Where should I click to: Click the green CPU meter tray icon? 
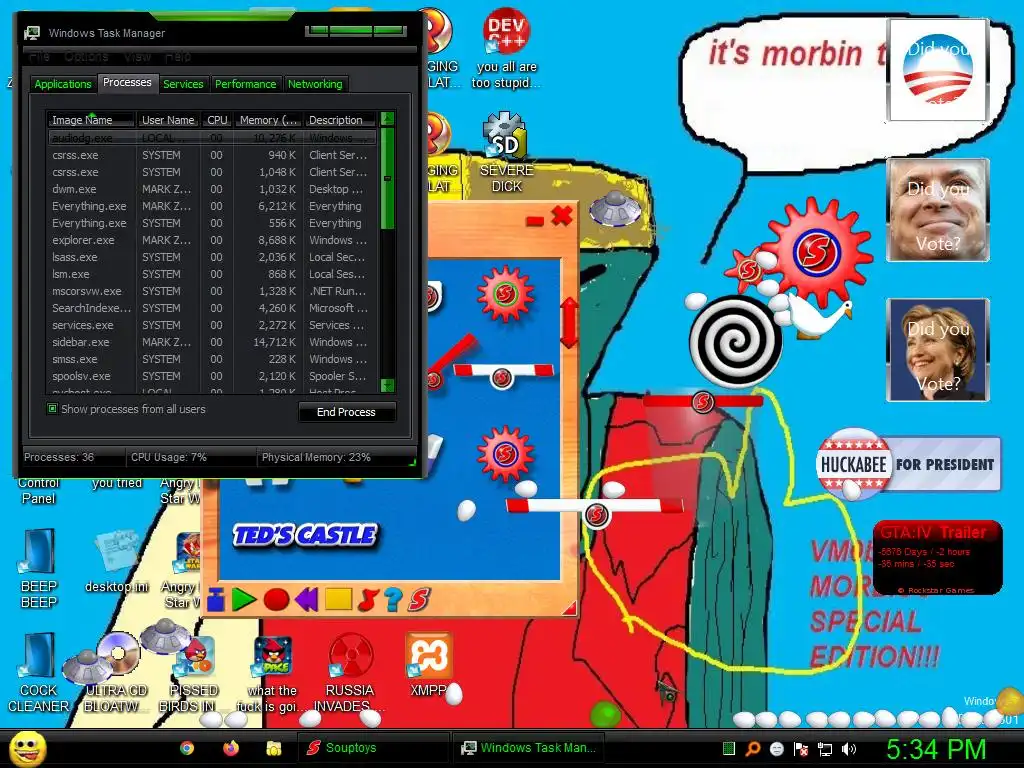tap(729, 748)
